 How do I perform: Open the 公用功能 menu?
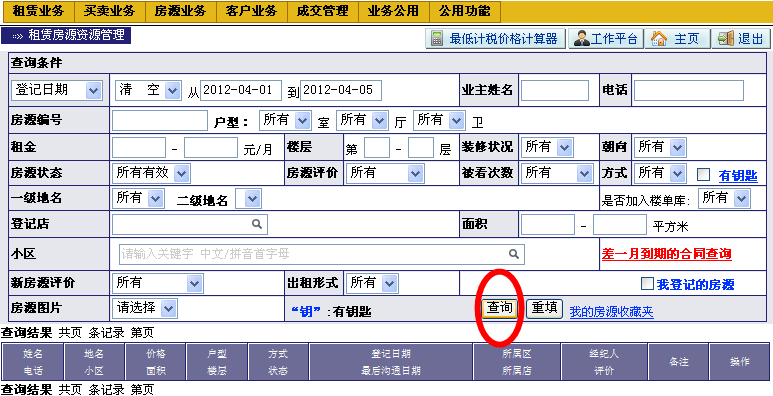tap(465, 11)
